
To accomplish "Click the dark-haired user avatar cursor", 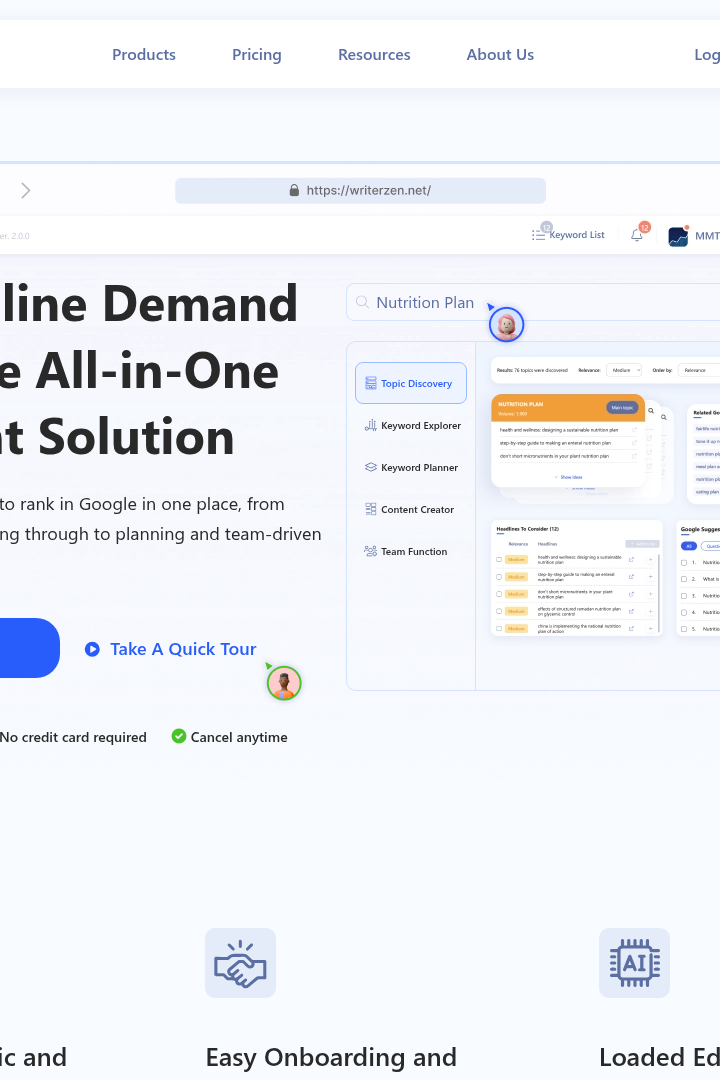I will point(284,683).
